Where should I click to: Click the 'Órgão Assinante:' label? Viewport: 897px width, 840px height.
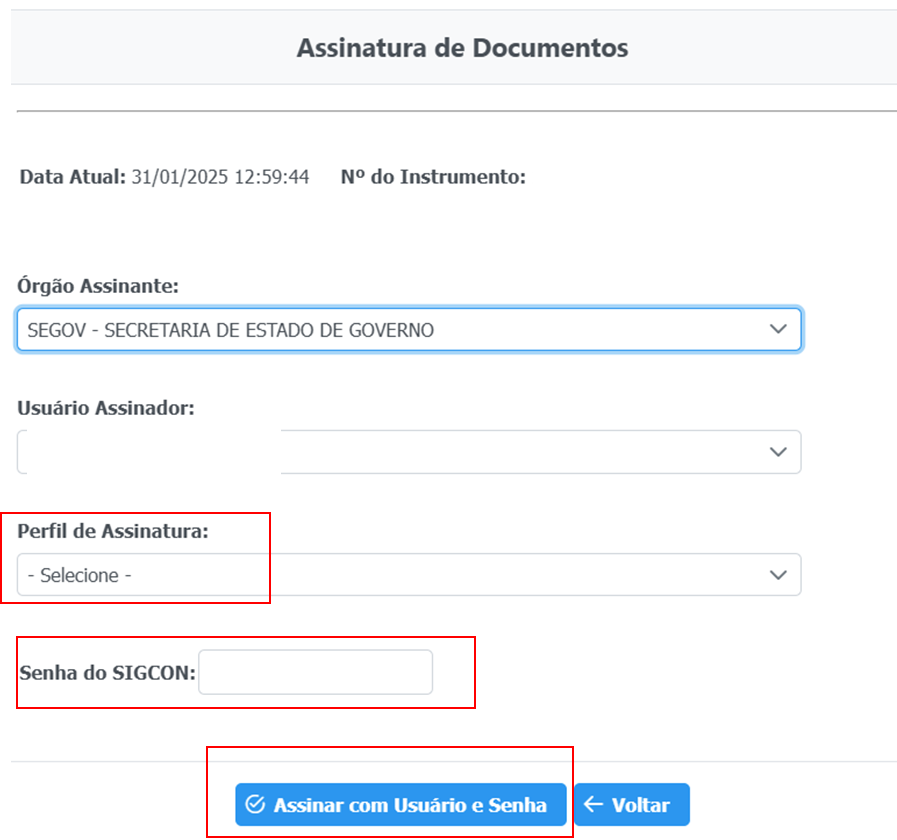click(98, 286)
